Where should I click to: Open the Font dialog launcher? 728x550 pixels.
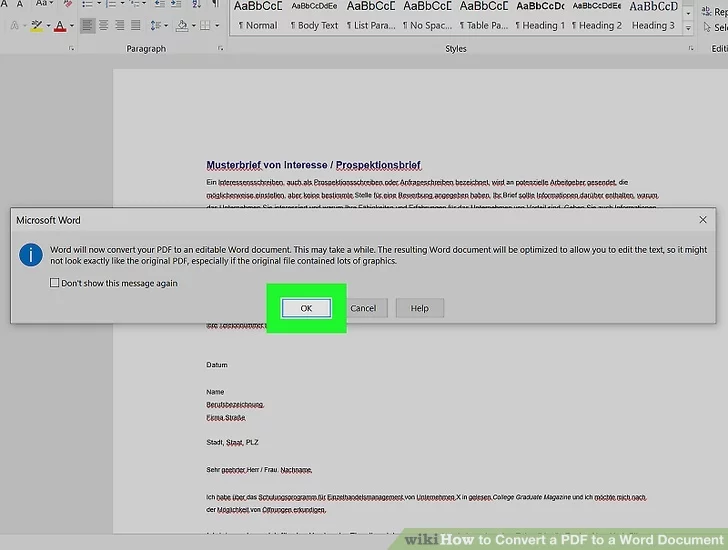click(71, 48)
